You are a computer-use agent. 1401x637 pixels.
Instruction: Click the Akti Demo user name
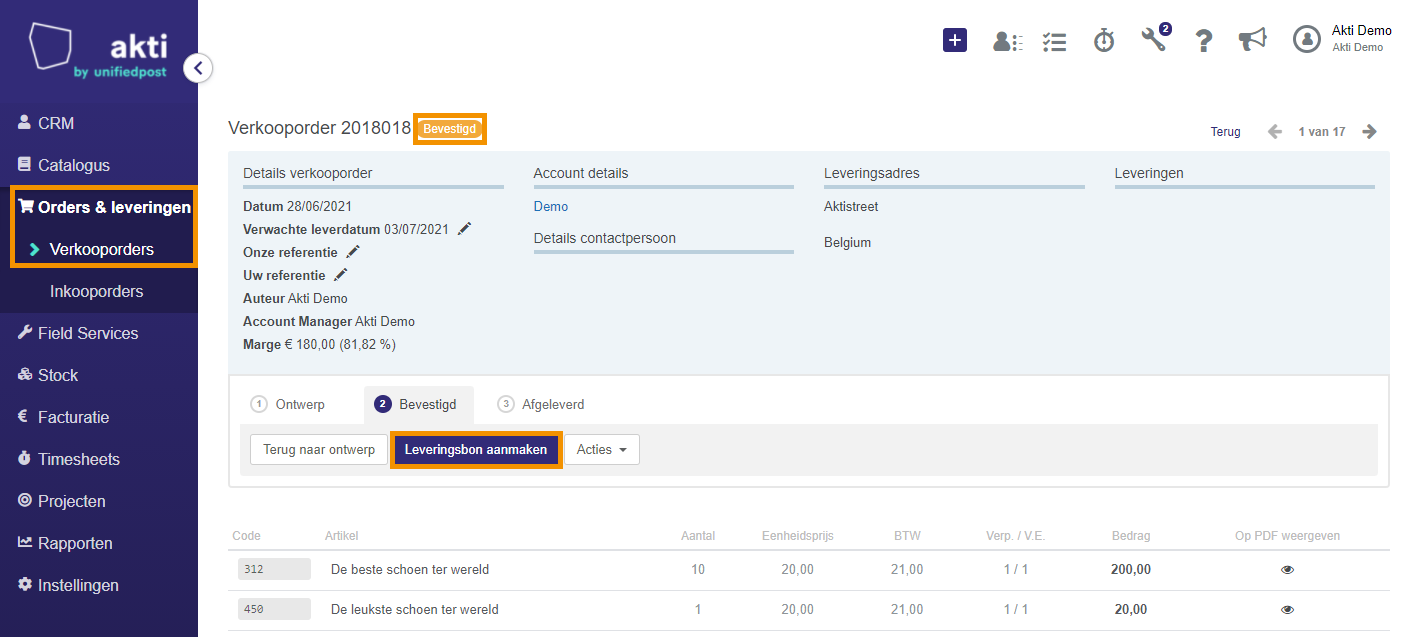(1362, 31)
